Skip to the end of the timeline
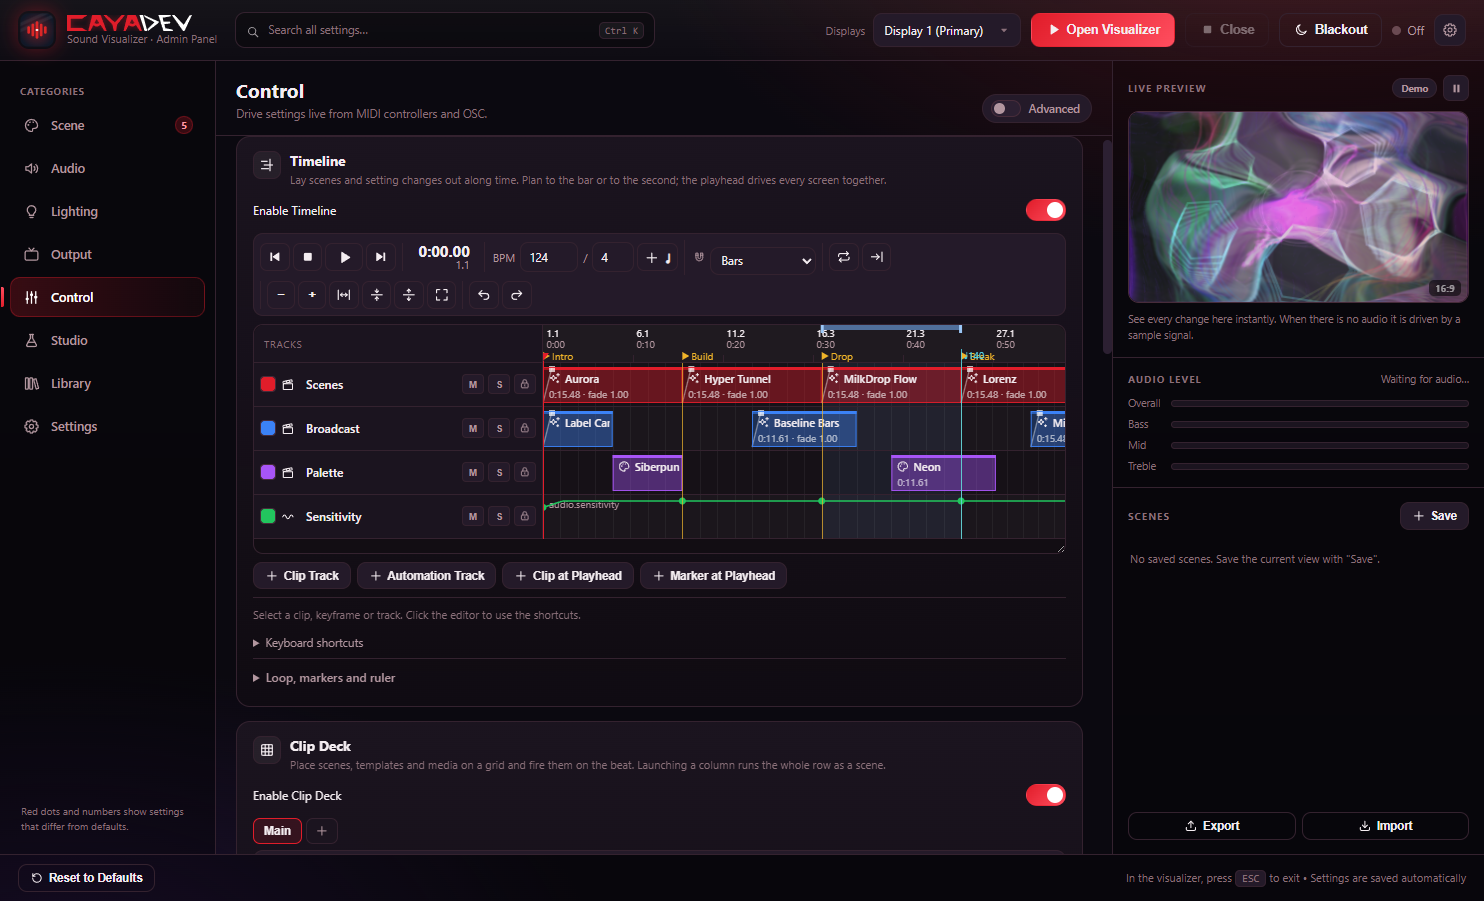 pos(381,257)
